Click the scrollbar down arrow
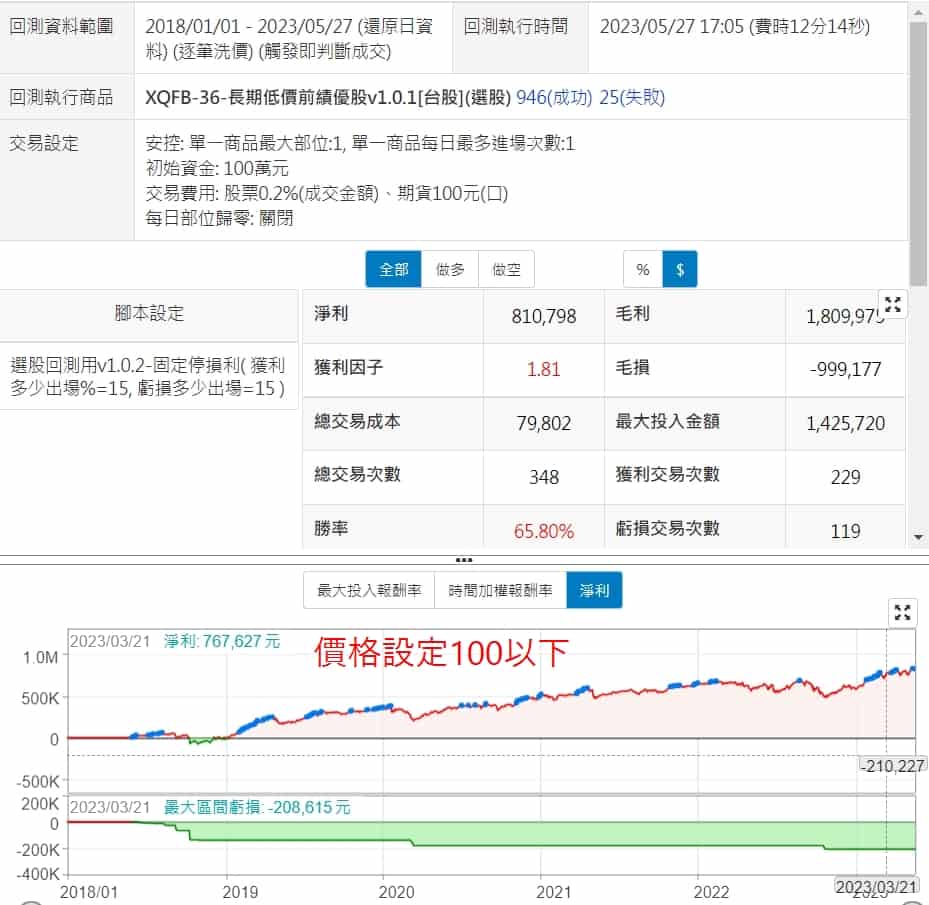Viewport: 929px width, 905px height. pos(919,538)
